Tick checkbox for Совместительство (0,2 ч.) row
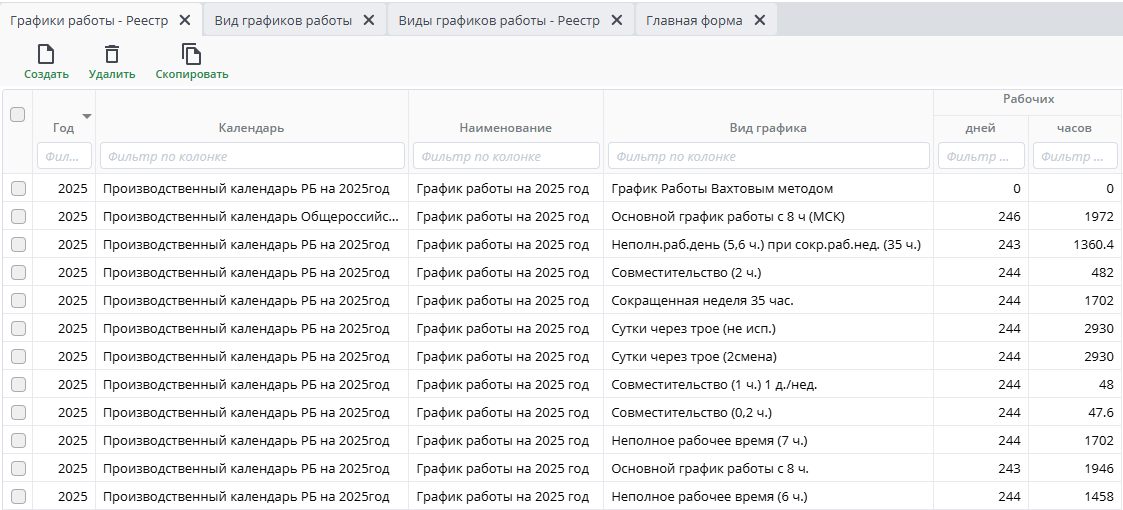 tap(18, 412)
